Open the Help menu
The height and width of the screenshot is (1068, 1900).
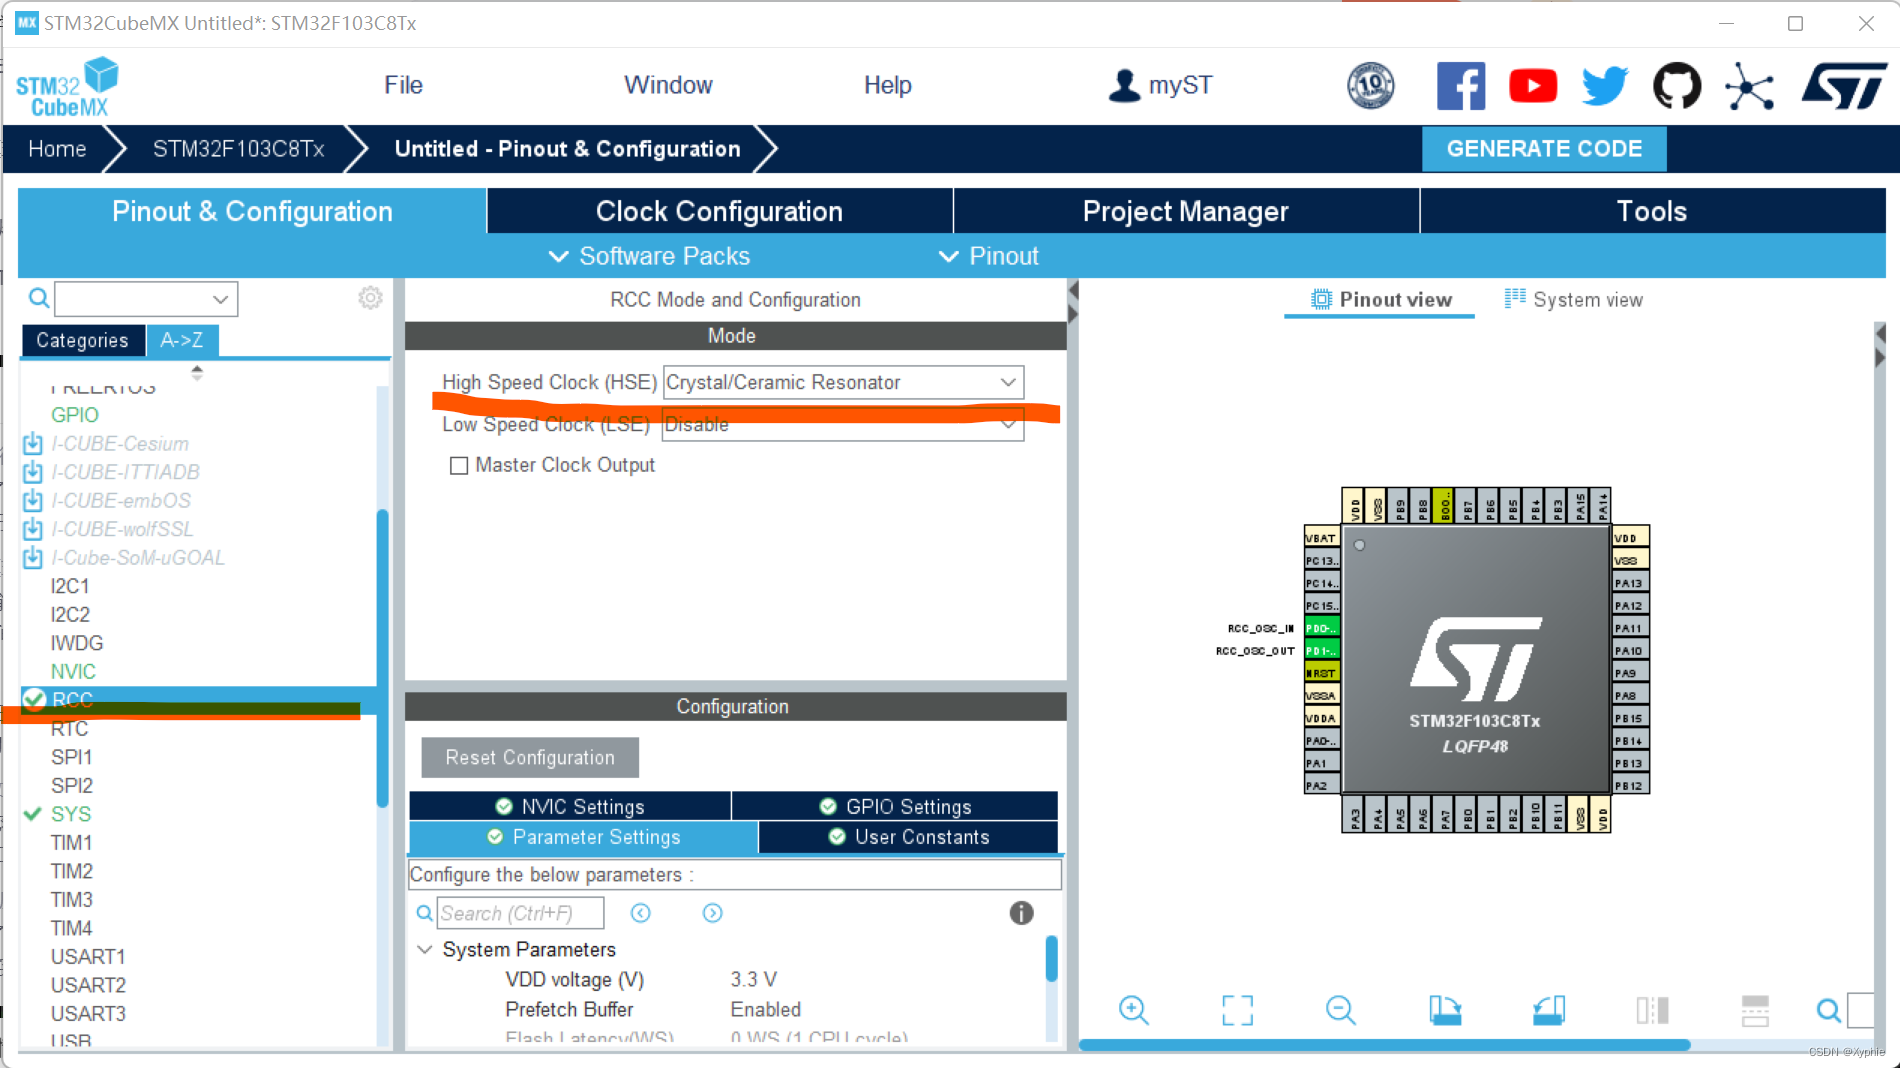(887, 85)
